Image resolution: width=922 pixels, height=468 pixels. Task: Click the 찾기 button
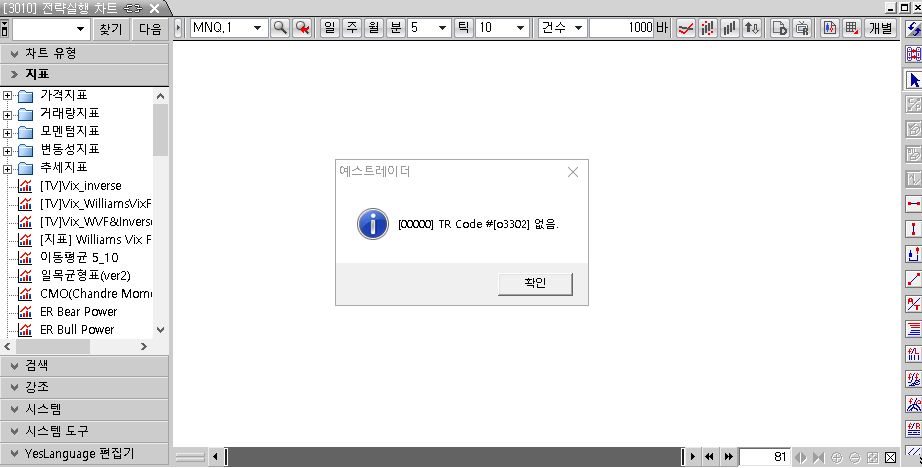(111, 29)
